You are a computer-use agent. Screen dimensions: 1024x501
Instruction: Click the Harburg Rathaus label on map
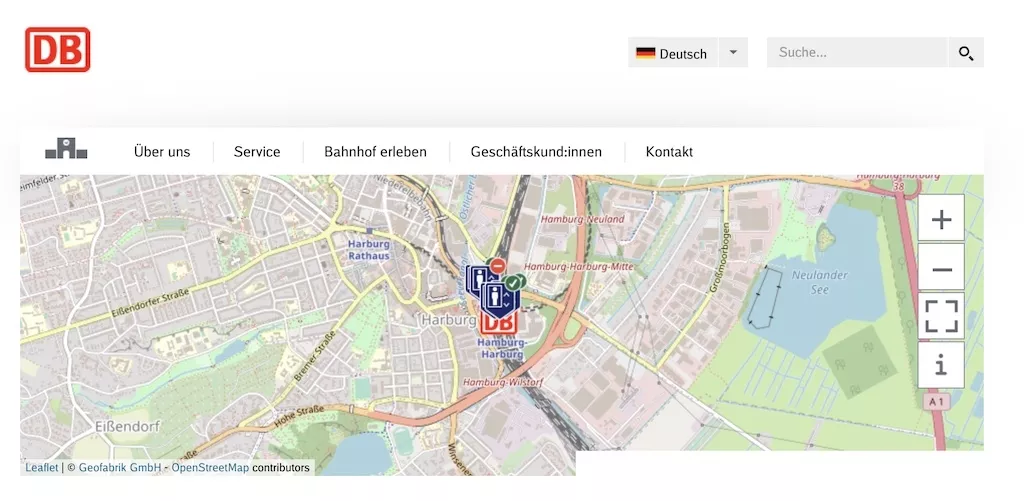(x=368, y=250)
